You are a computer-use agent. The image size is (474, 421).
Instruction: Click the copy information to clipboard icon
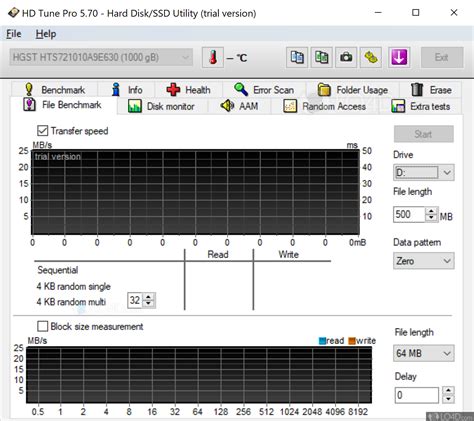click(297, 57)
